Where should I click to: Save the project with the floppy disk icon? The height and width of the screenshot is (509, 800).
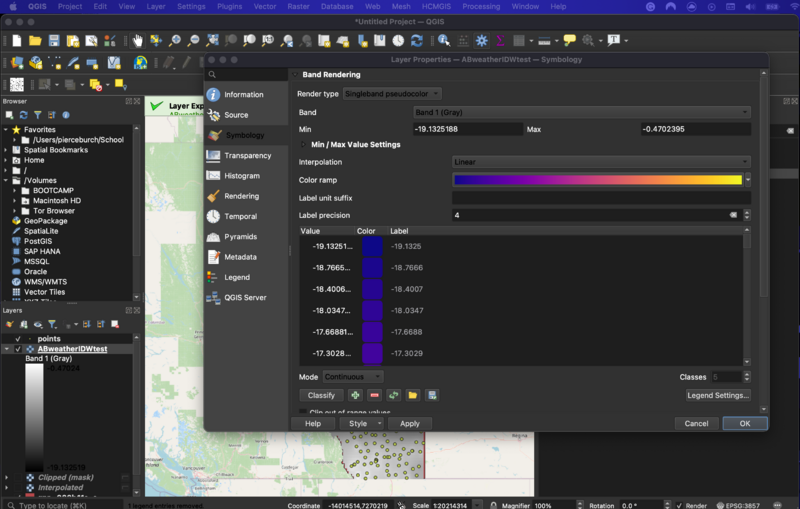[54, 41]
